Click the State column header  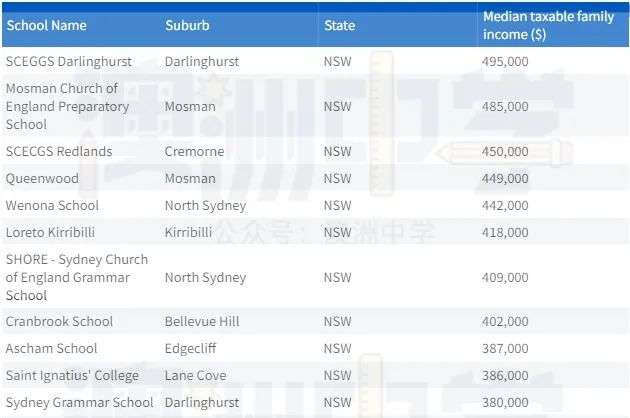(340, 25)
